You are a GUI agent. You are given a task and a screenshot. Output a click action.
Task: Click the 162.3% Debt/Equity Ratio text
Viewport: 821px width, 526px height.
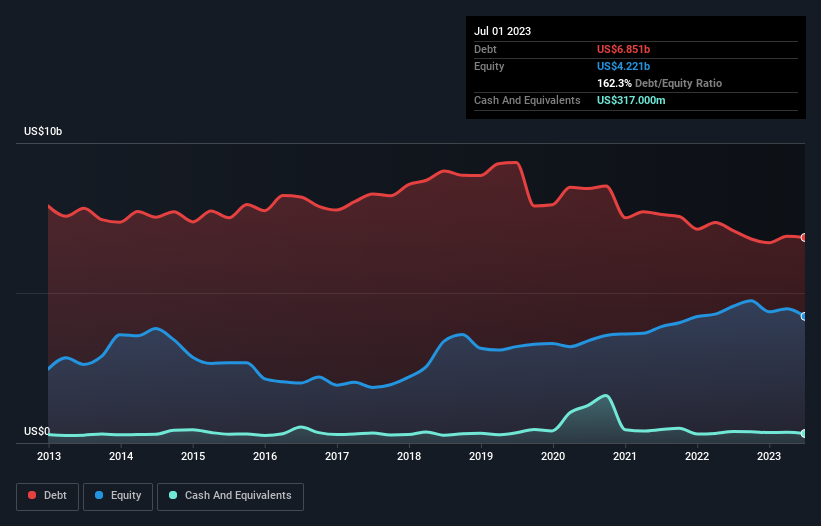(x=659, y=83)
